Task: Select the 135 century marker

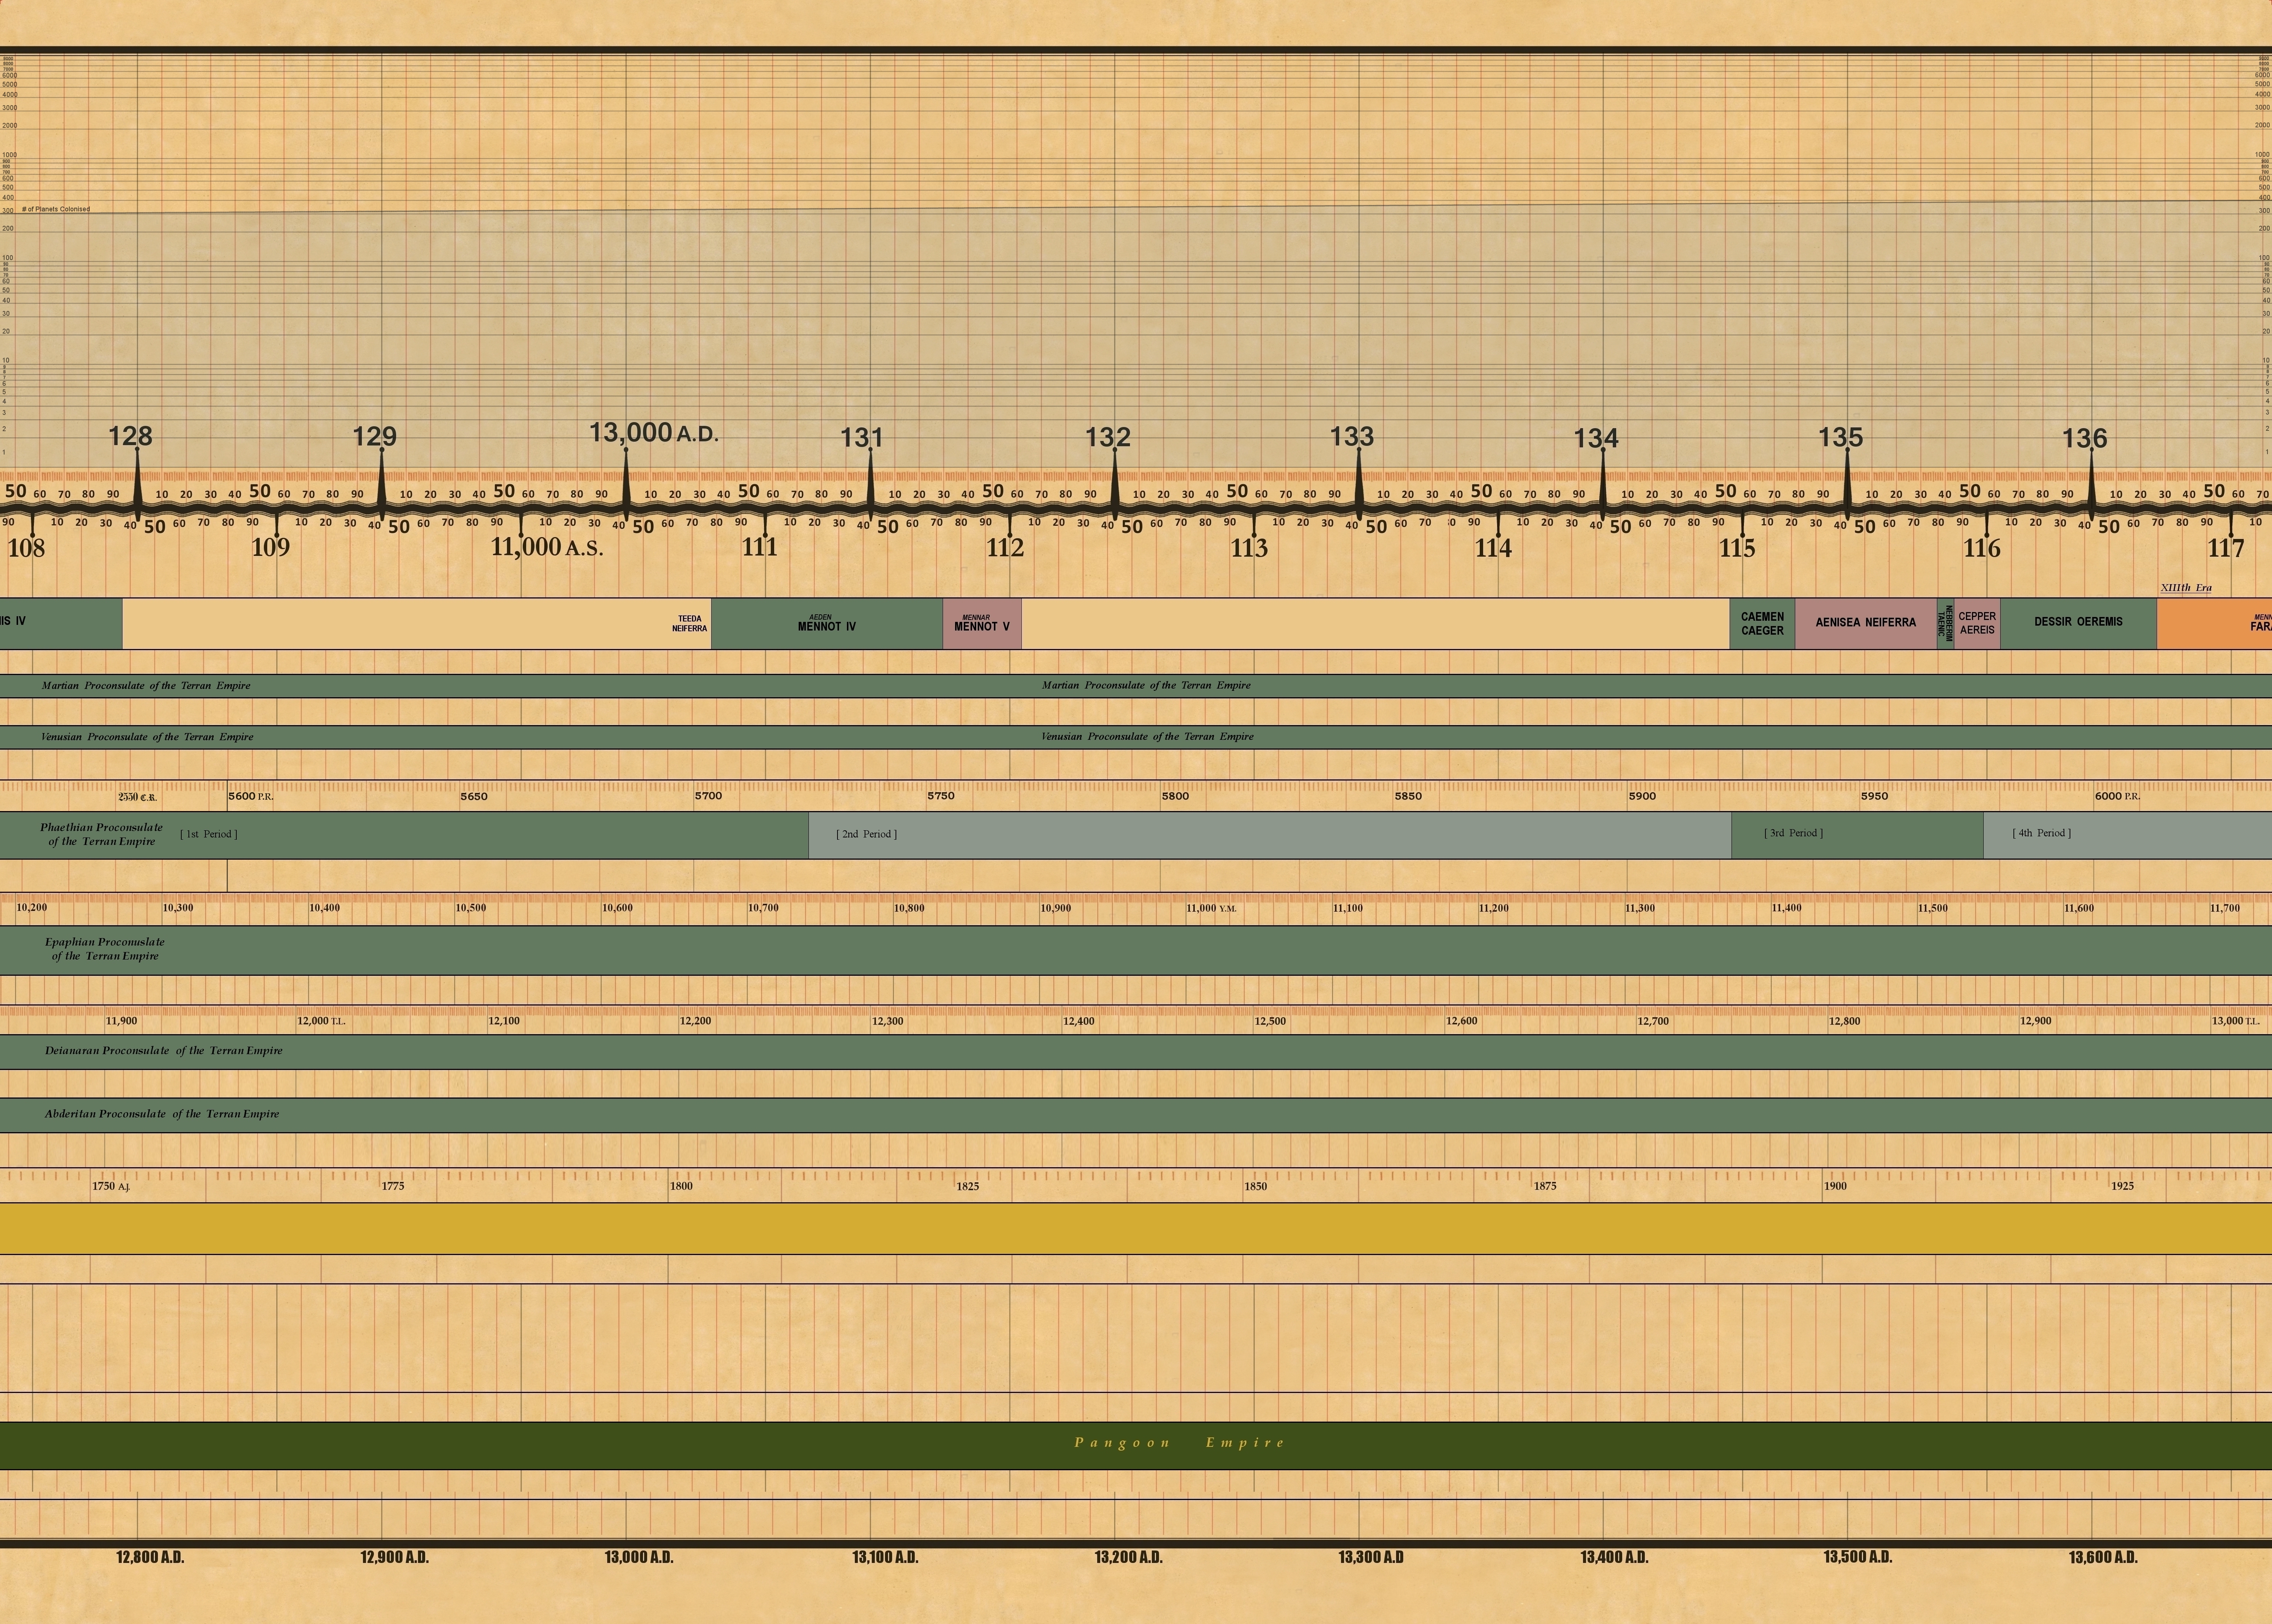Action: tap(1841, 437)
